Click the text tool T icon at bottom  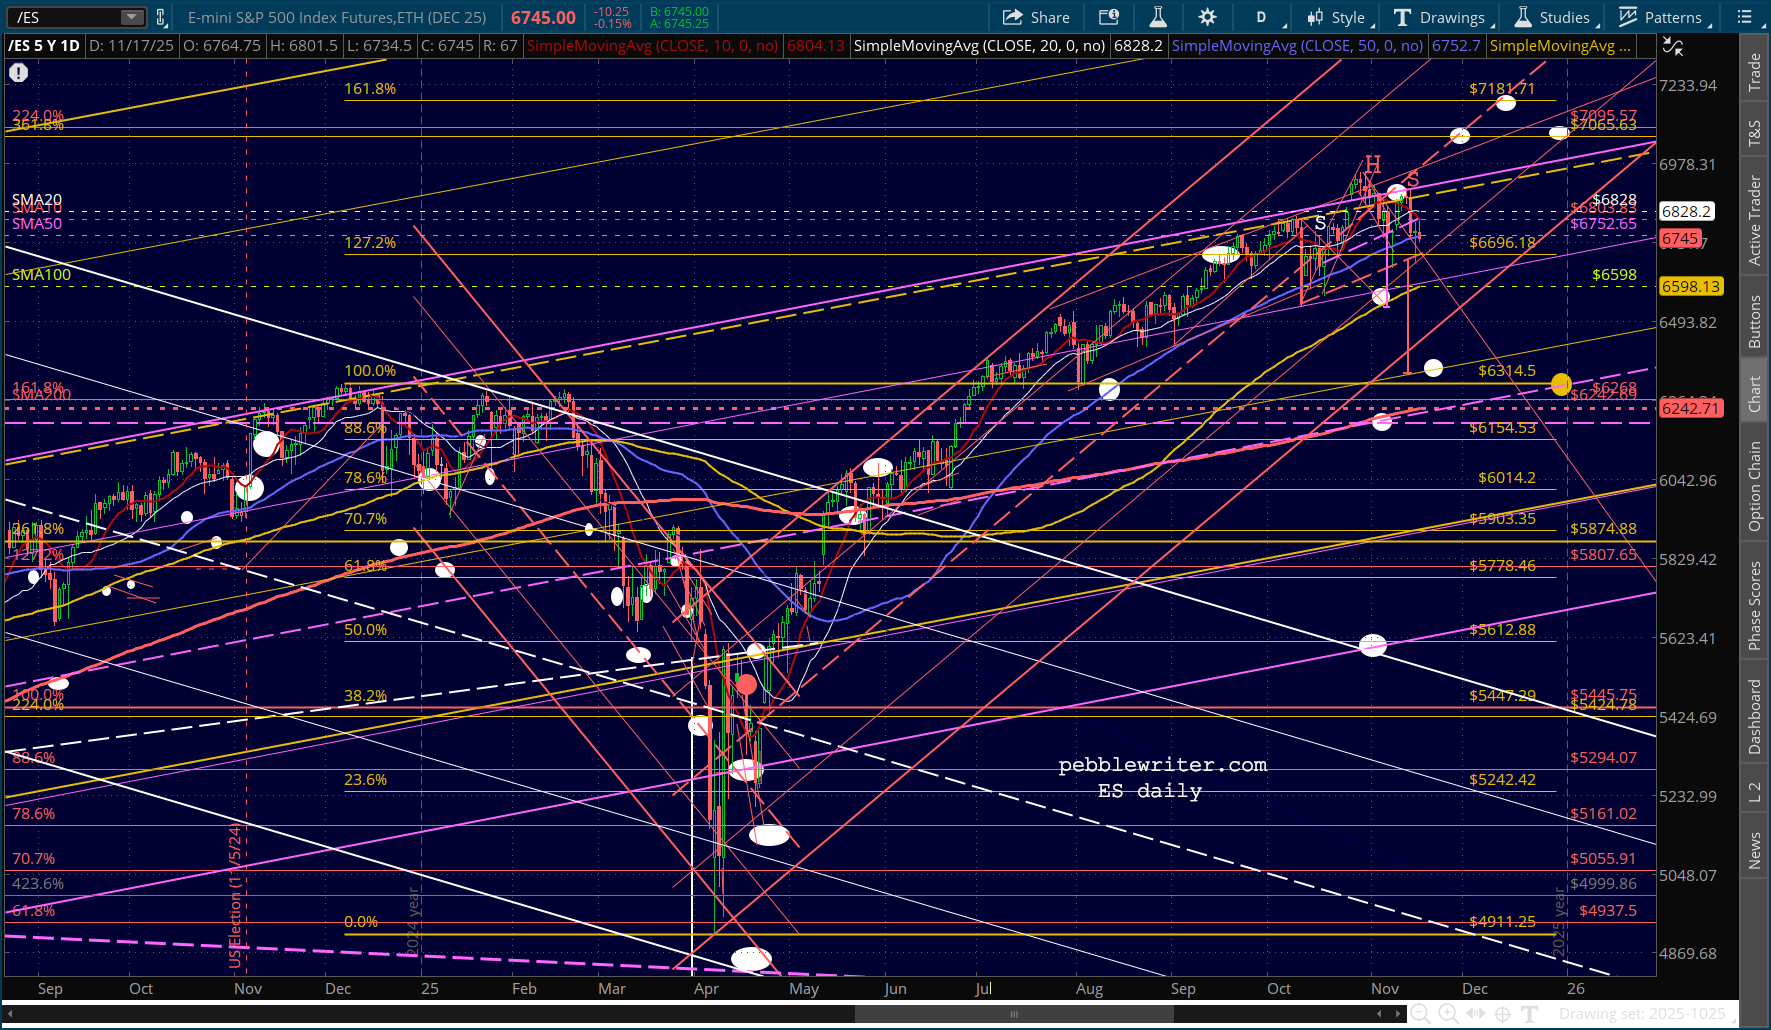[1529, 1014]
